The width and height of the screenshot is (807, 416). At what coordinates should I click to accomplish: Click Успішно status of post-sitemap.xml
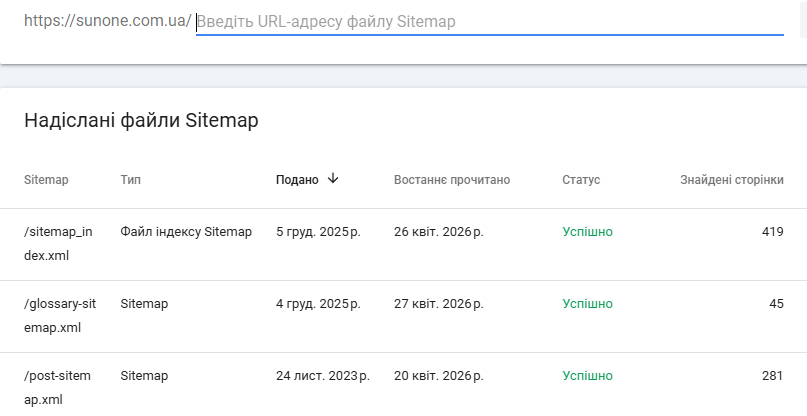587,376
